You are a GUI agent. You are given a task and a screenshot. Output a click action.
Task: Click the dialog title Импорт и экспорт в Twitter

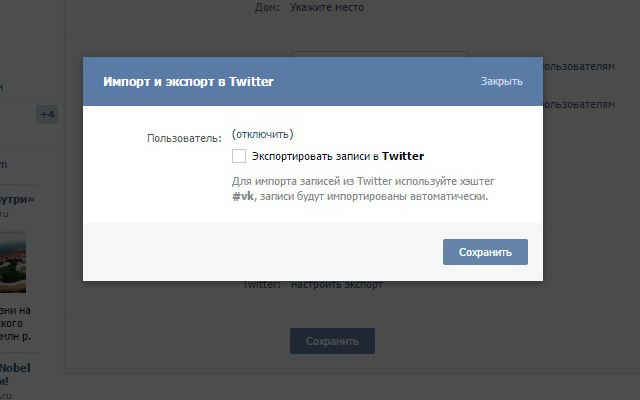[188, 82]
